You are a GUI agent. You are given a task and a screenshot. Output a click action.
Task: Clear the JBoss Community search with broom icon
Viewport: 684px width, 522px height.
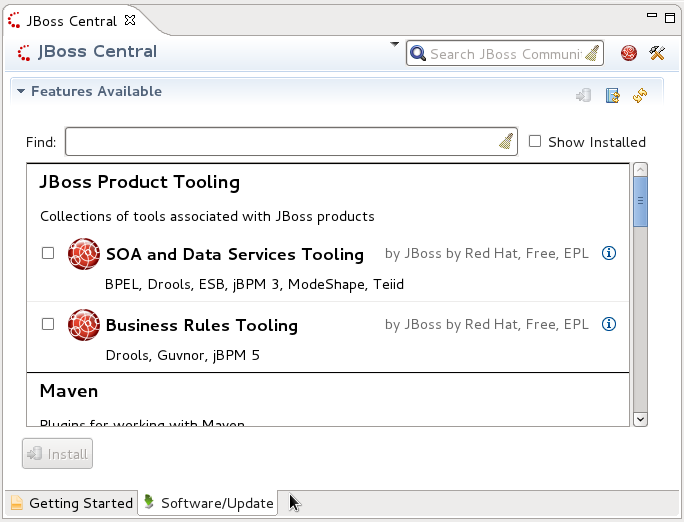[x=592, y=54]
